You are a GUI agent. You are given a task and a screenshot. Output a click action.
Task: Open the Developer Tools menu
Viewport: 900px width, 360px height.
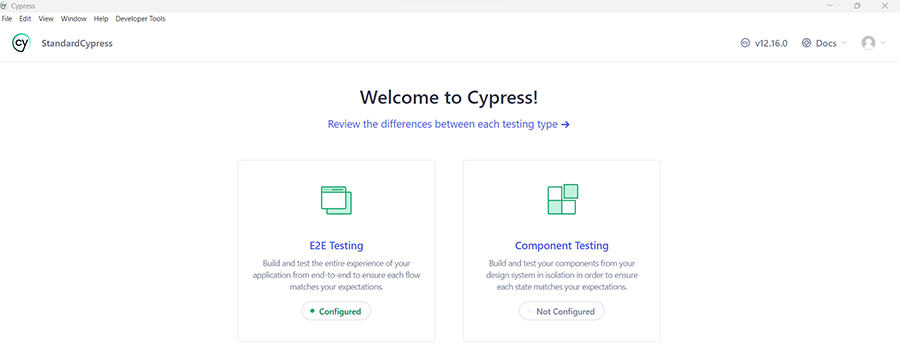[x=140, y=19]
